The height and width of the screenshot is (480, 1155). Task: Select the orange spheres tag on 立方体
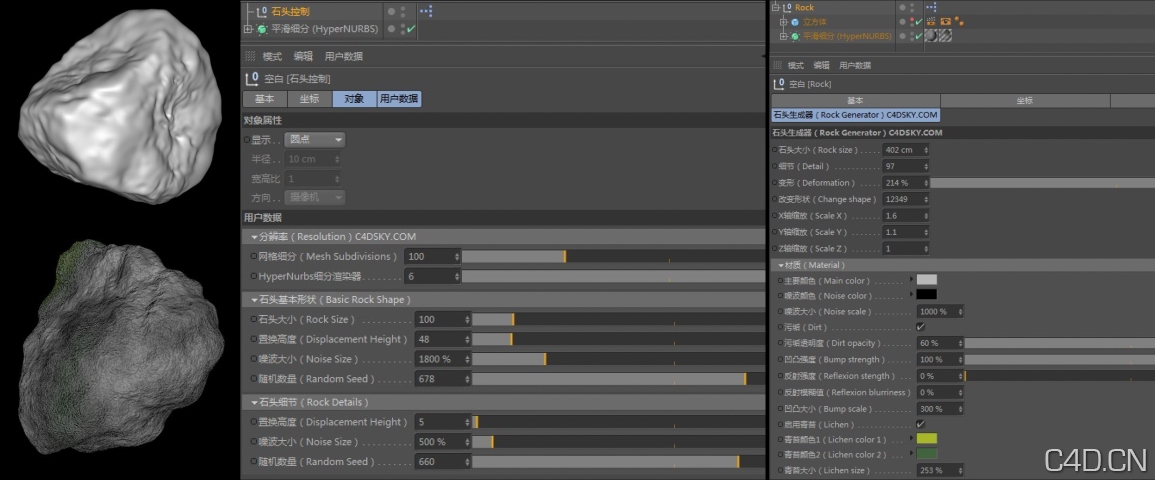point(958,22)
